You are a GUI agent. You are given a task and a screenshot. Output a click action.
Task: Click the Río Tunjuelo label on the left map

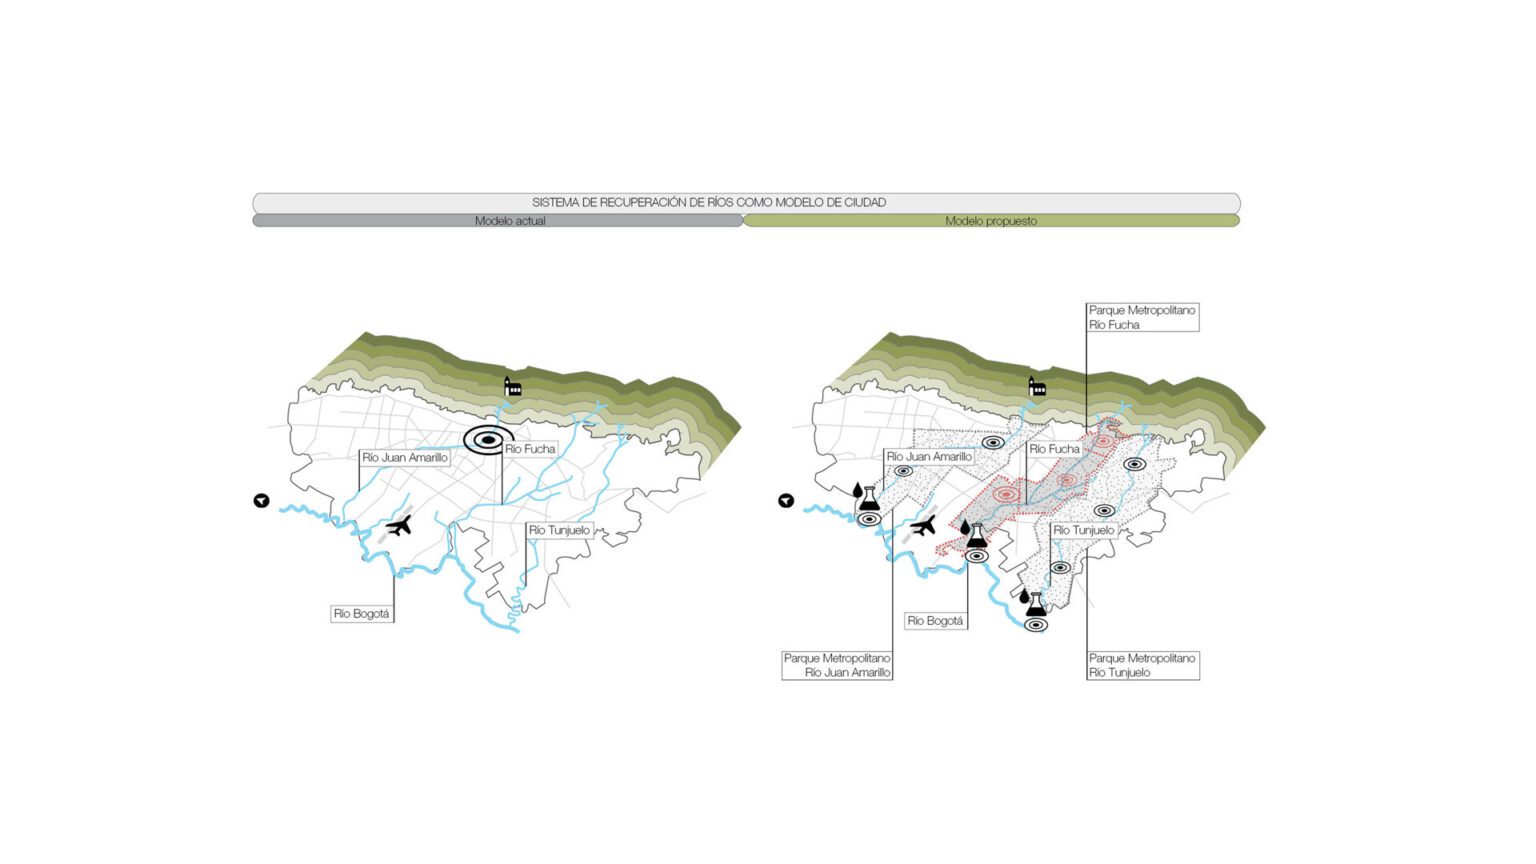[559, 530]
